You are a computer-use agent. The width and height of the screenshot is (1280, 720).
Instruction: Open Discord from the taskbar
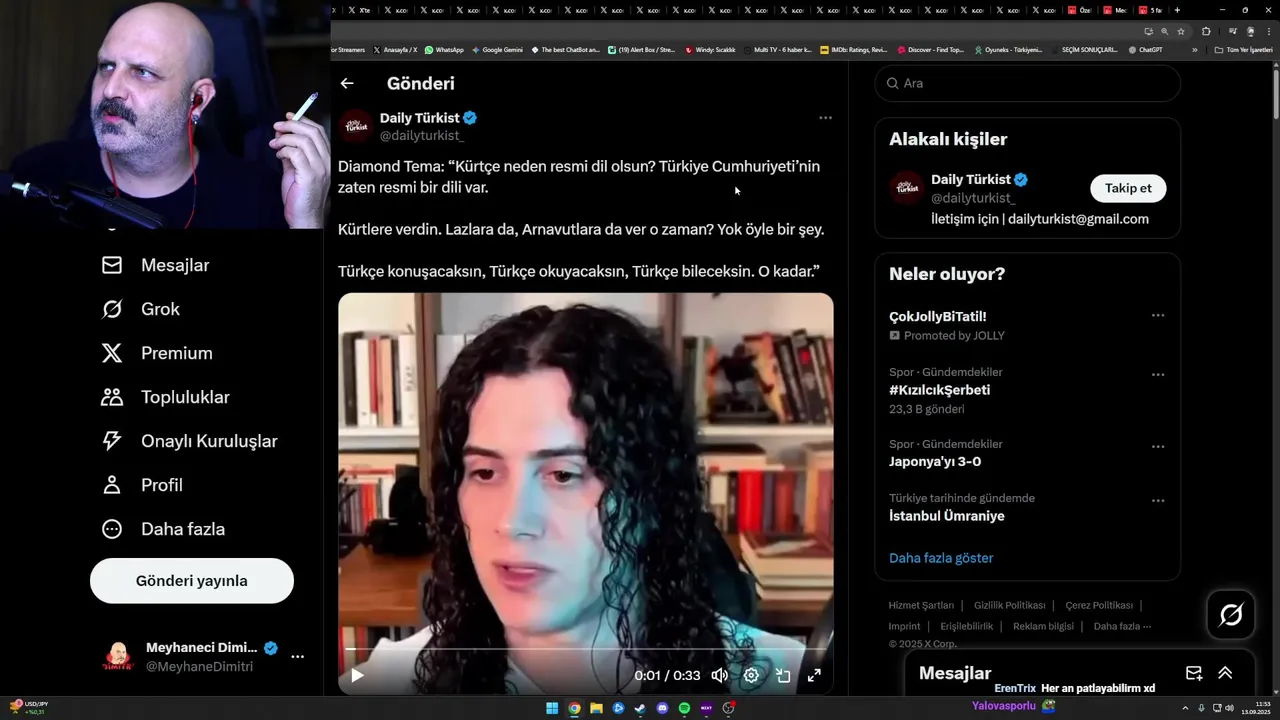(662, 708)
